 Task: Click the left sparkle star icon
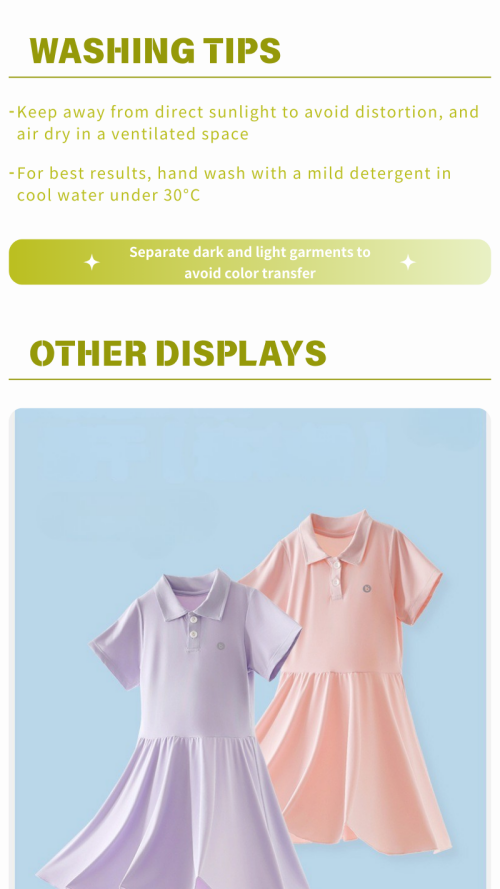pyautogui.click(x=92, y=263)
